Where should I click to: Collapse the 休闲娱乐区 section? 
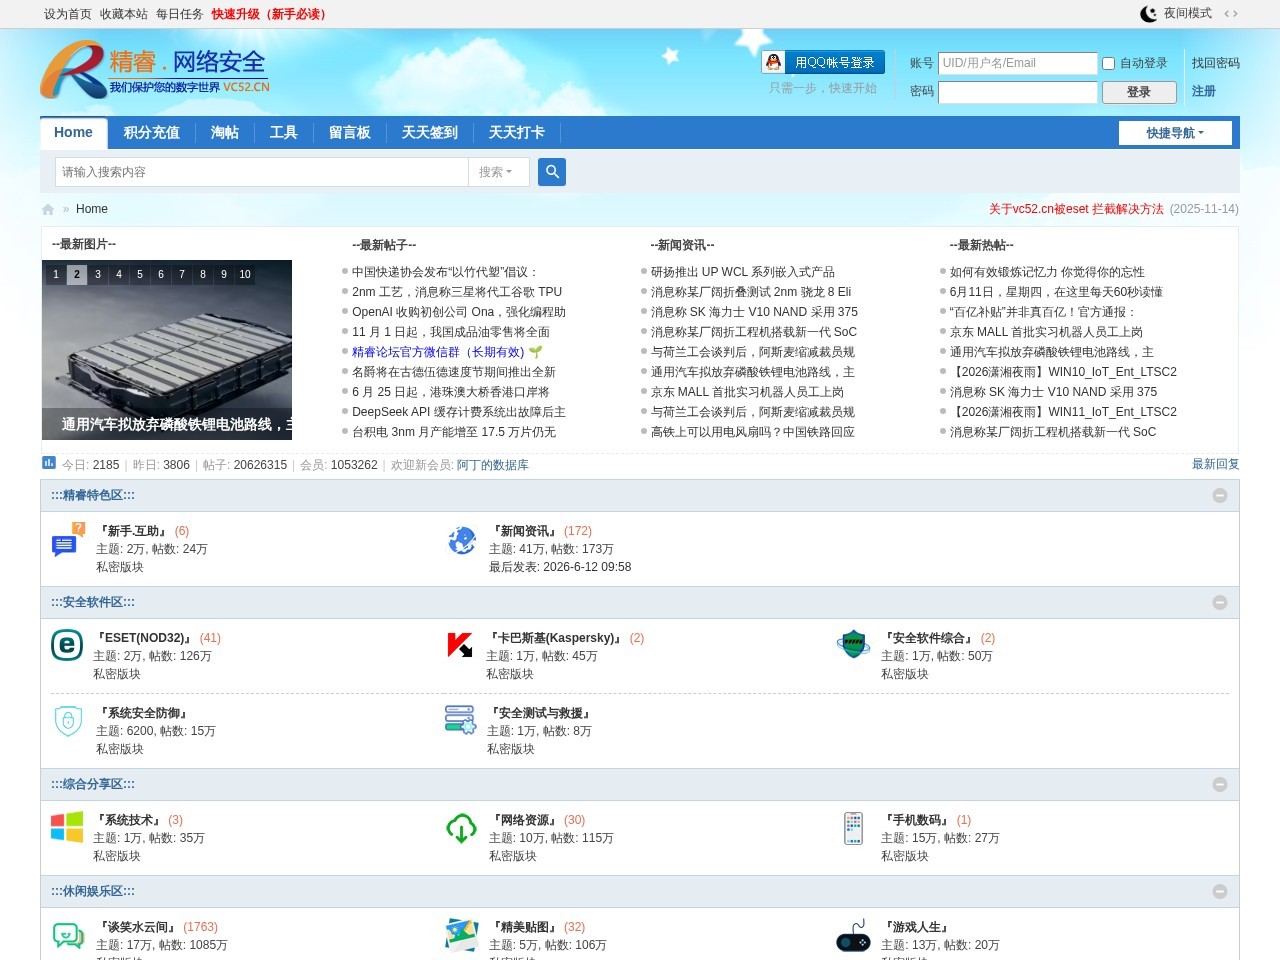point(1220,891)
